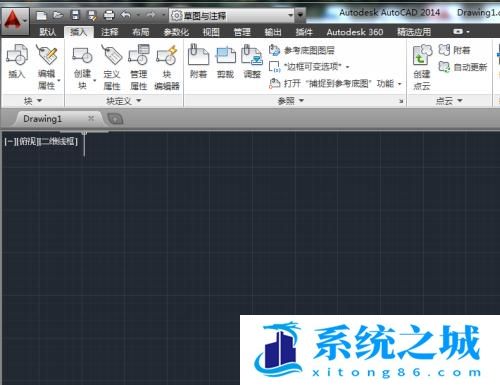
Task: Click the point cloud 附着 attach button
Action: point(454,50)
